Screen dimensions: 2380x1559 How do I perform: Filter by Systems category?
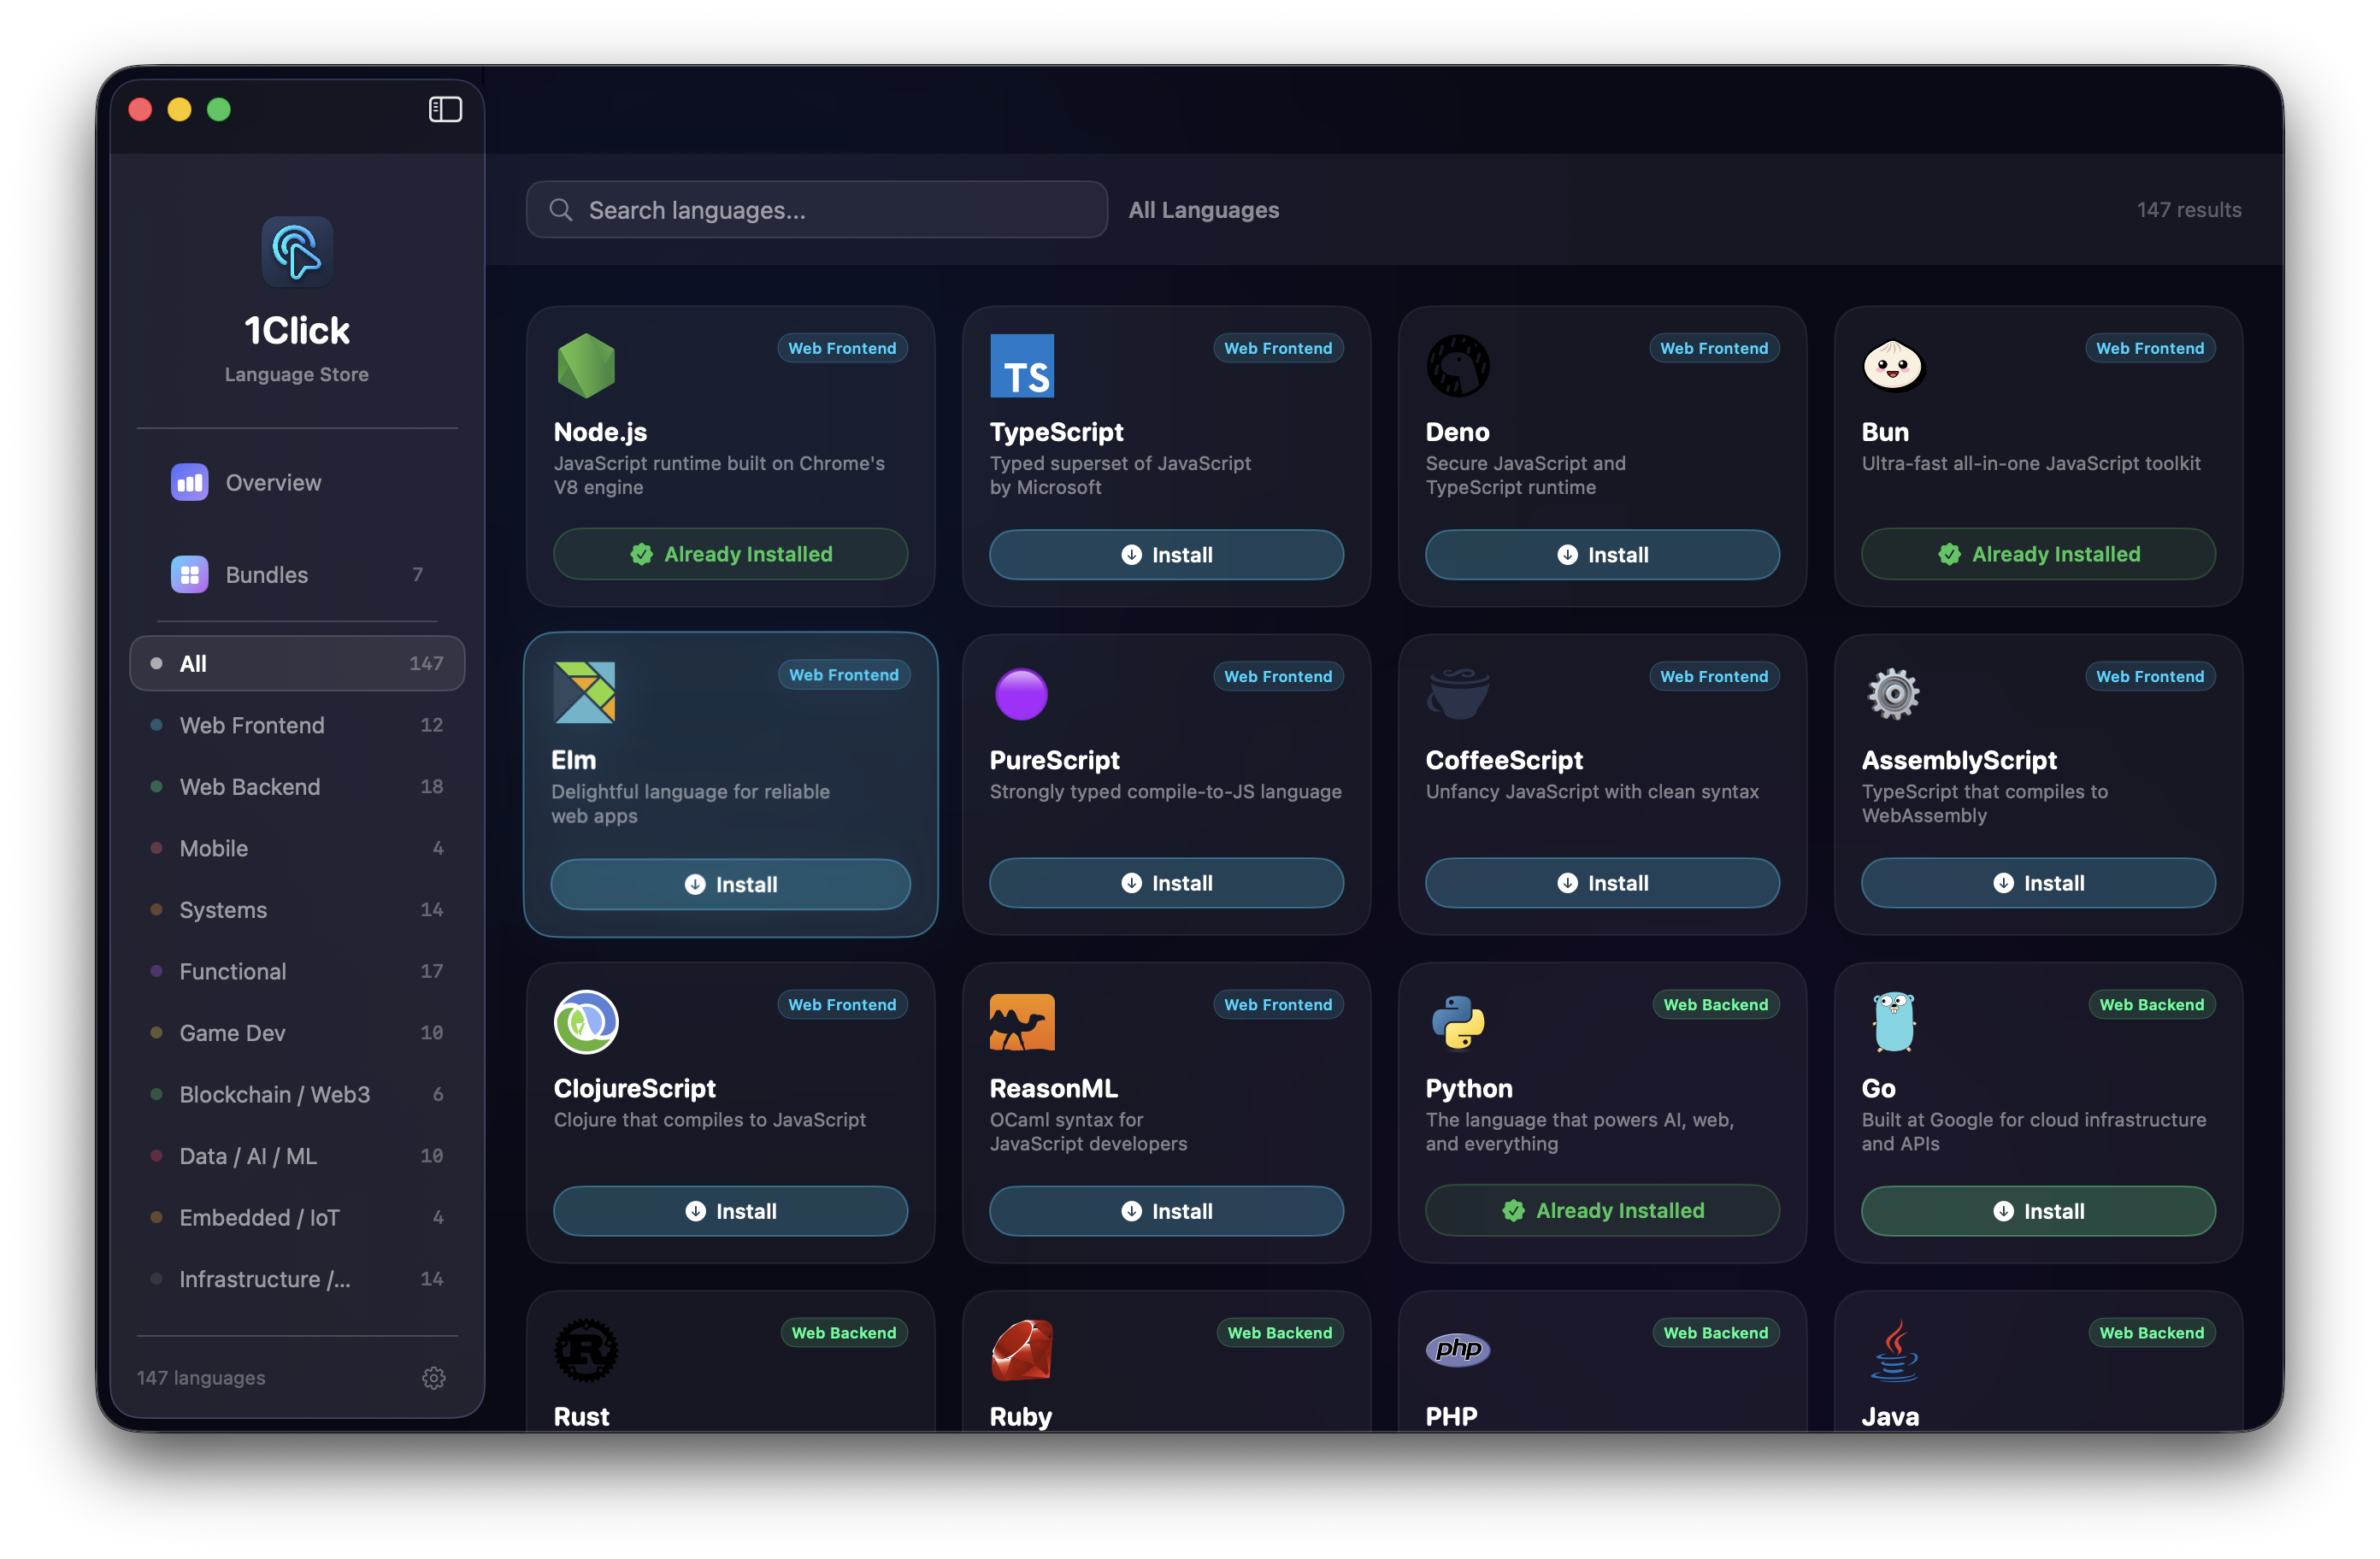coord(297,910)
